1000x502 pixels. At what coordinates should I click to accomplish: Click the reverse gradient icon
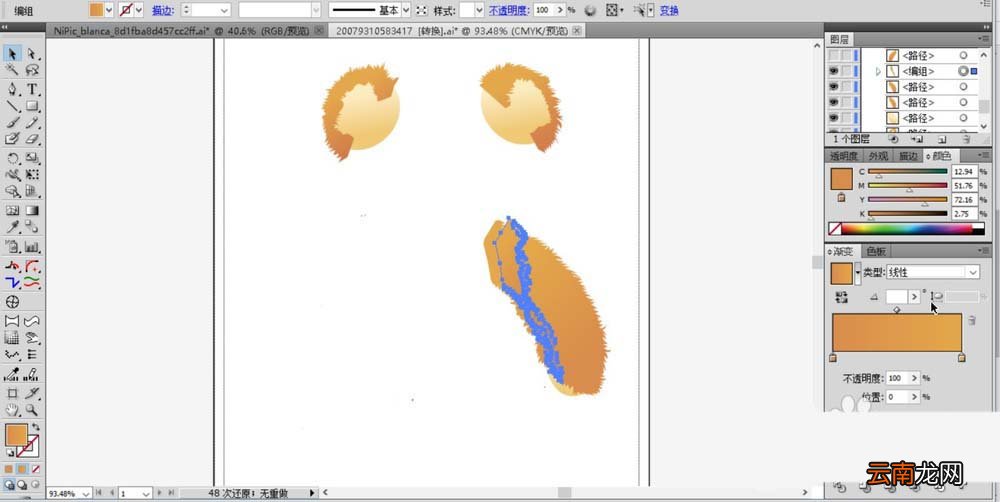[x=841, y=297]
